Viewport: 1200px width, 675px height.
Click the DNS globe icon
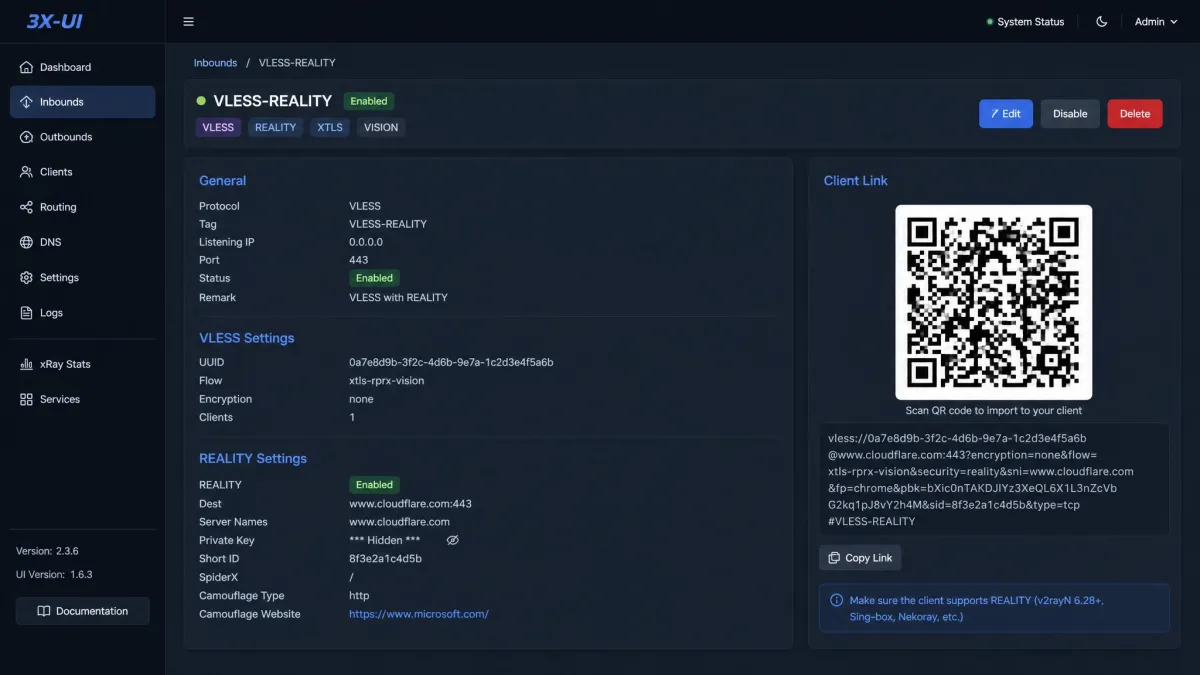tap(26, 242)
